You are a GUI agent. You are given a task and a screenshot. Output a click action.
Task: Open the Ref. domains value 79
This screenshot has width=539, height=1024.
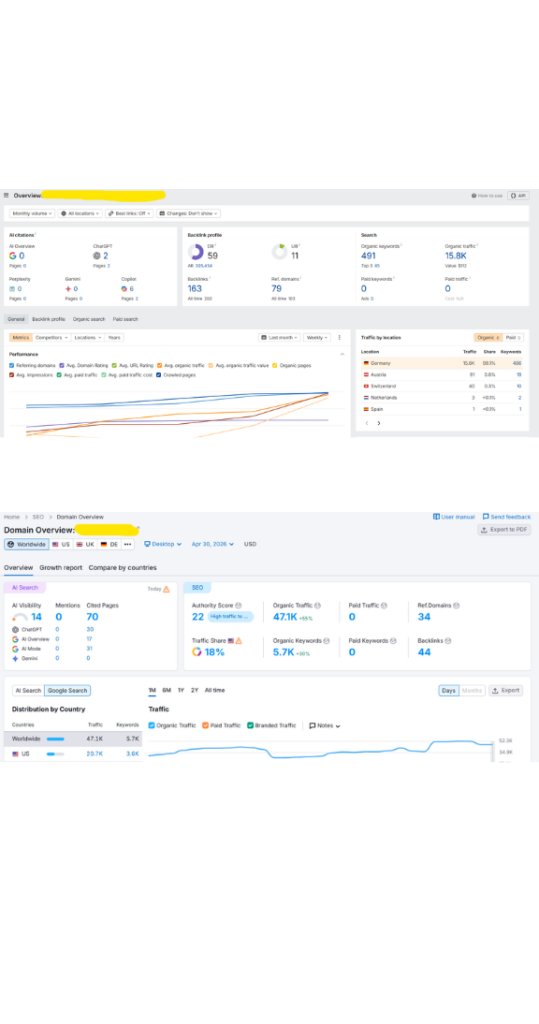click(276, 288)
